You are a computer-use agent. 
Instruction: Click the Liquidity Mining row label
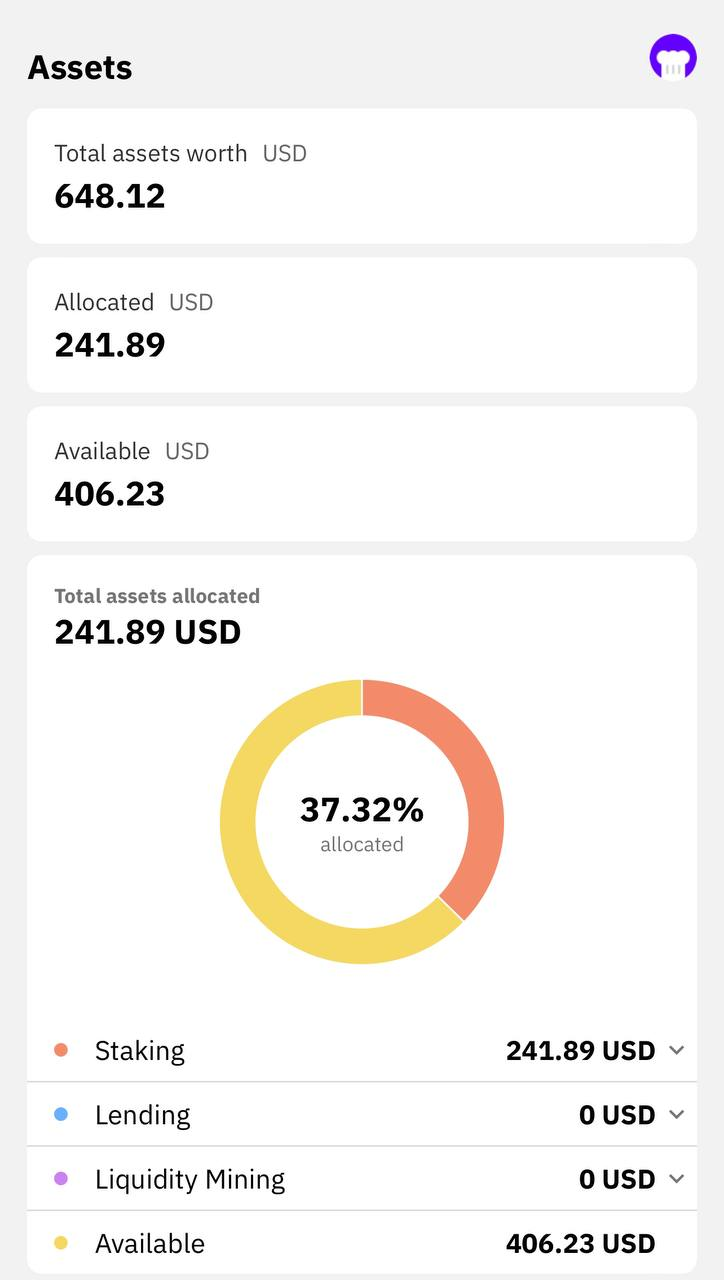[190, 1180]
